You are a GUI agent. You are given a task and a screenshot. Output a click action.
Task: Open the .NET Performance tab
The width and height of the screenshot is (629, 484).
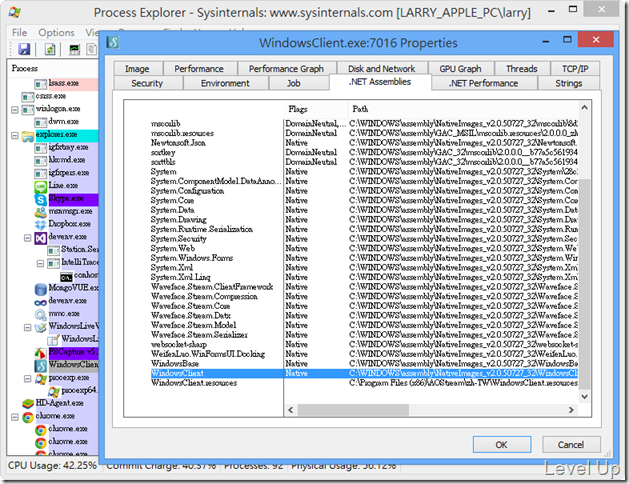click(x=484, y=83)
